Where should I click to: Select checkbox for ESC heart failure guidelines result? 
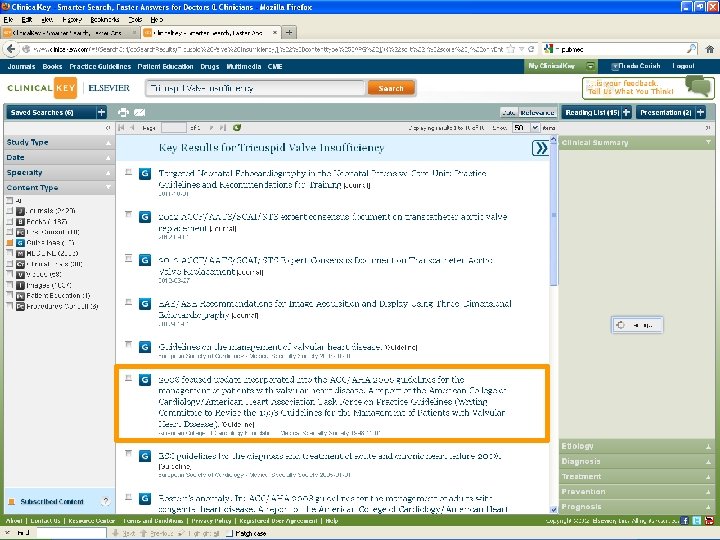pyautogui.click(x=129, y=454)
